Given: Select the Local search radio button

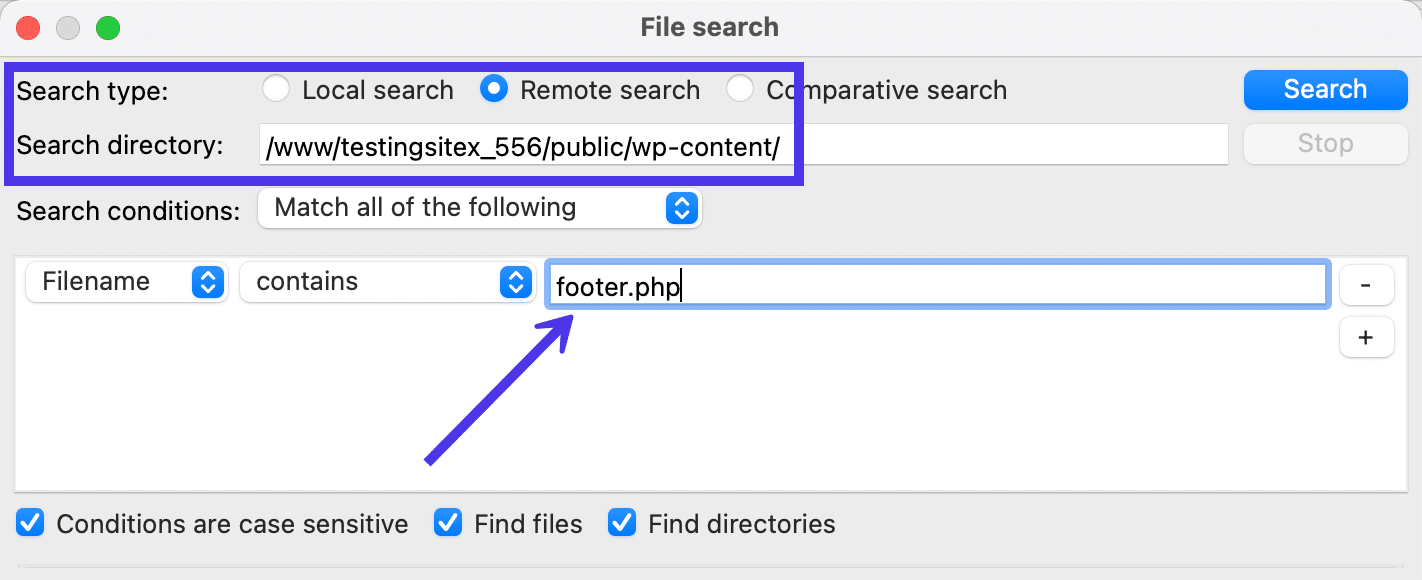Looking at the screenshot, I should click(x=276, y=89).
